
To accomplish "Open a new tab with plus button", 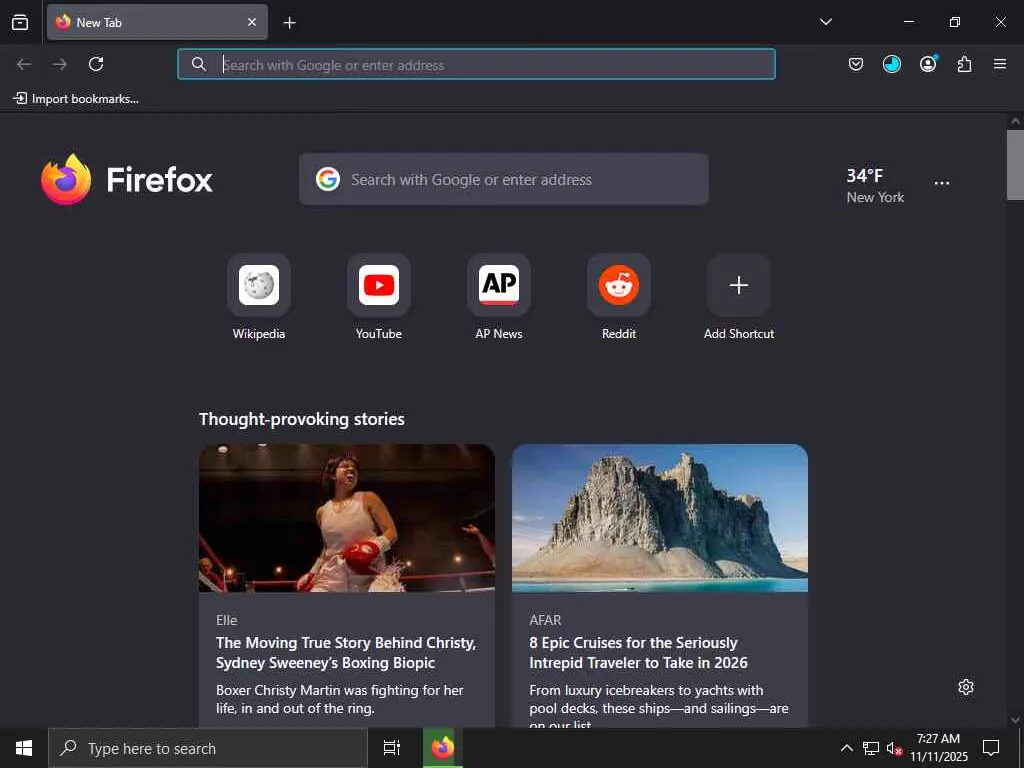I will click(x=289, y=23).
